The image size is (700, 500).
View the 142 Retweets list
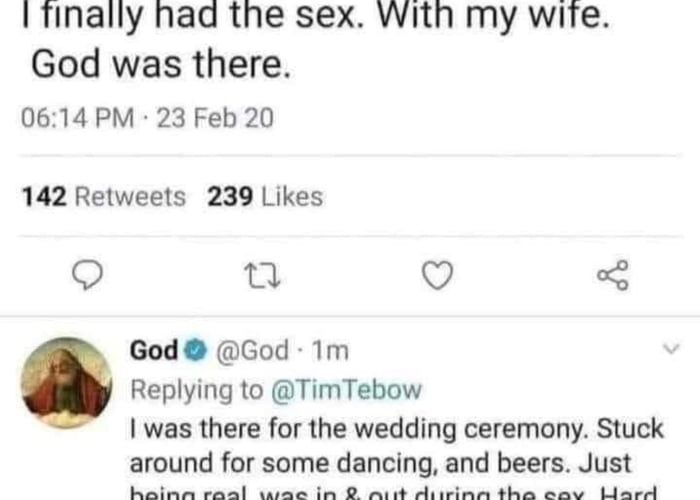click(x=104, y=197)
